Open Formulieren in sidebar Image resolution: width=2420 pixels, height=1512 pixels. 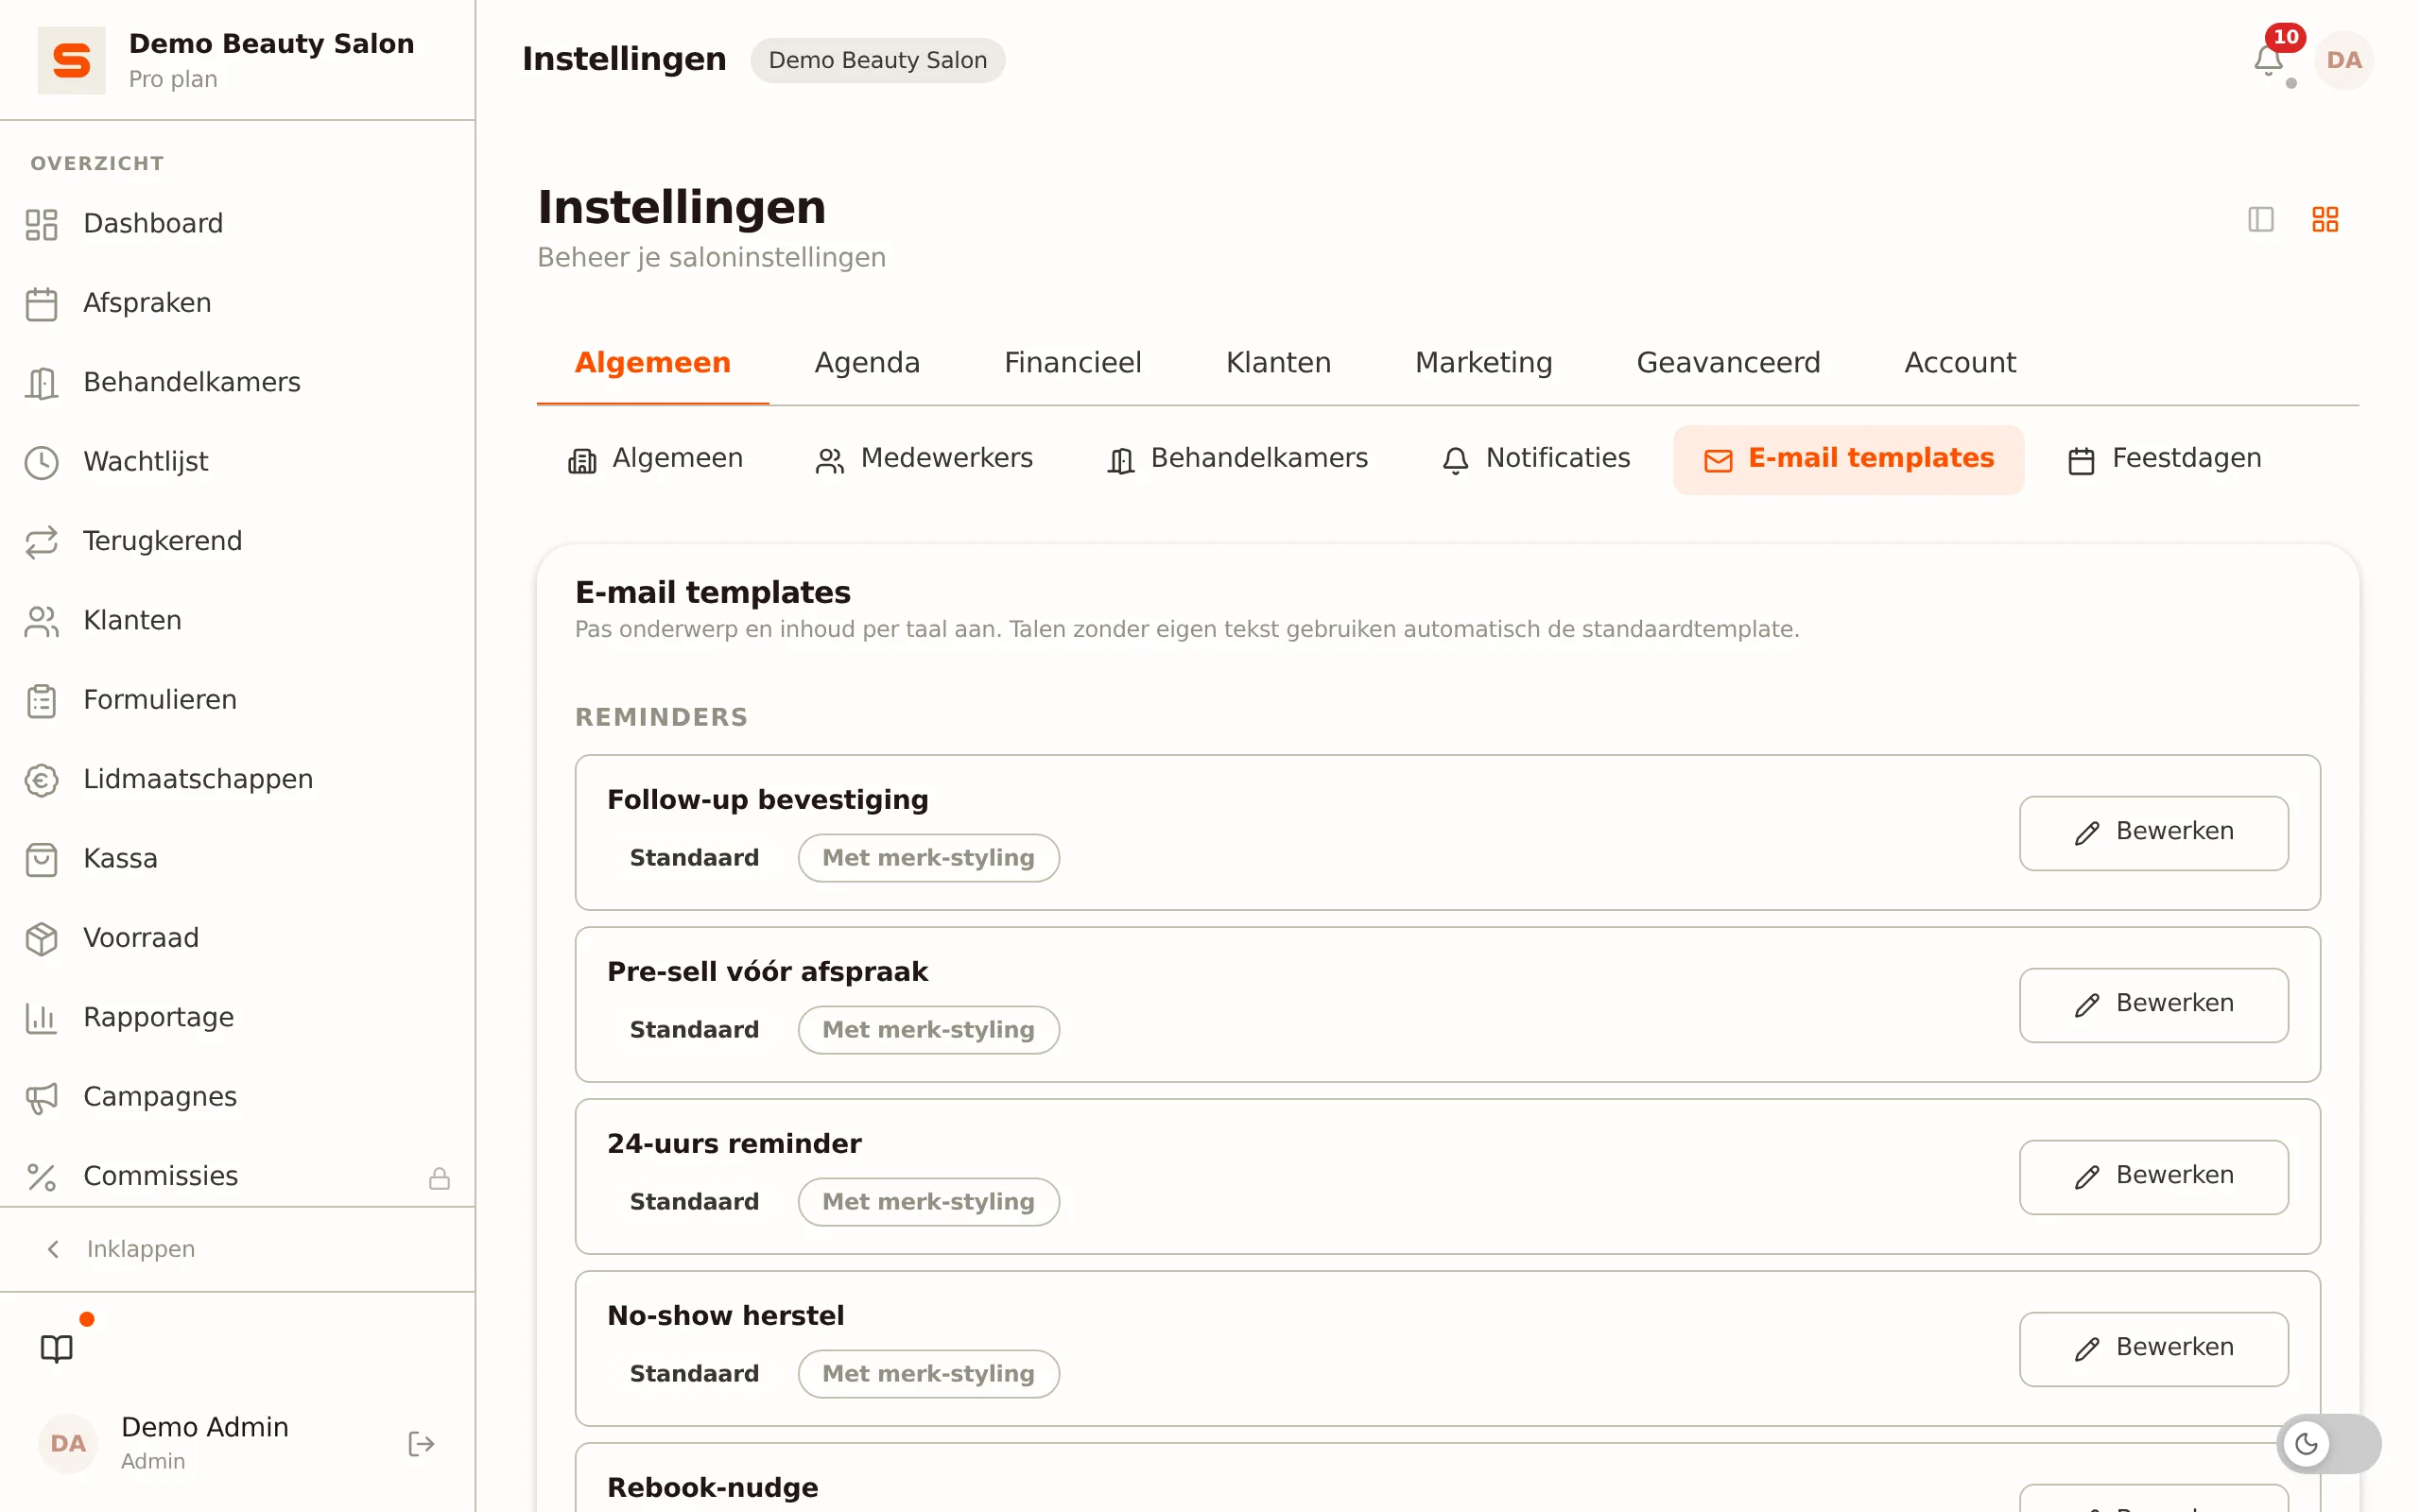237,700
